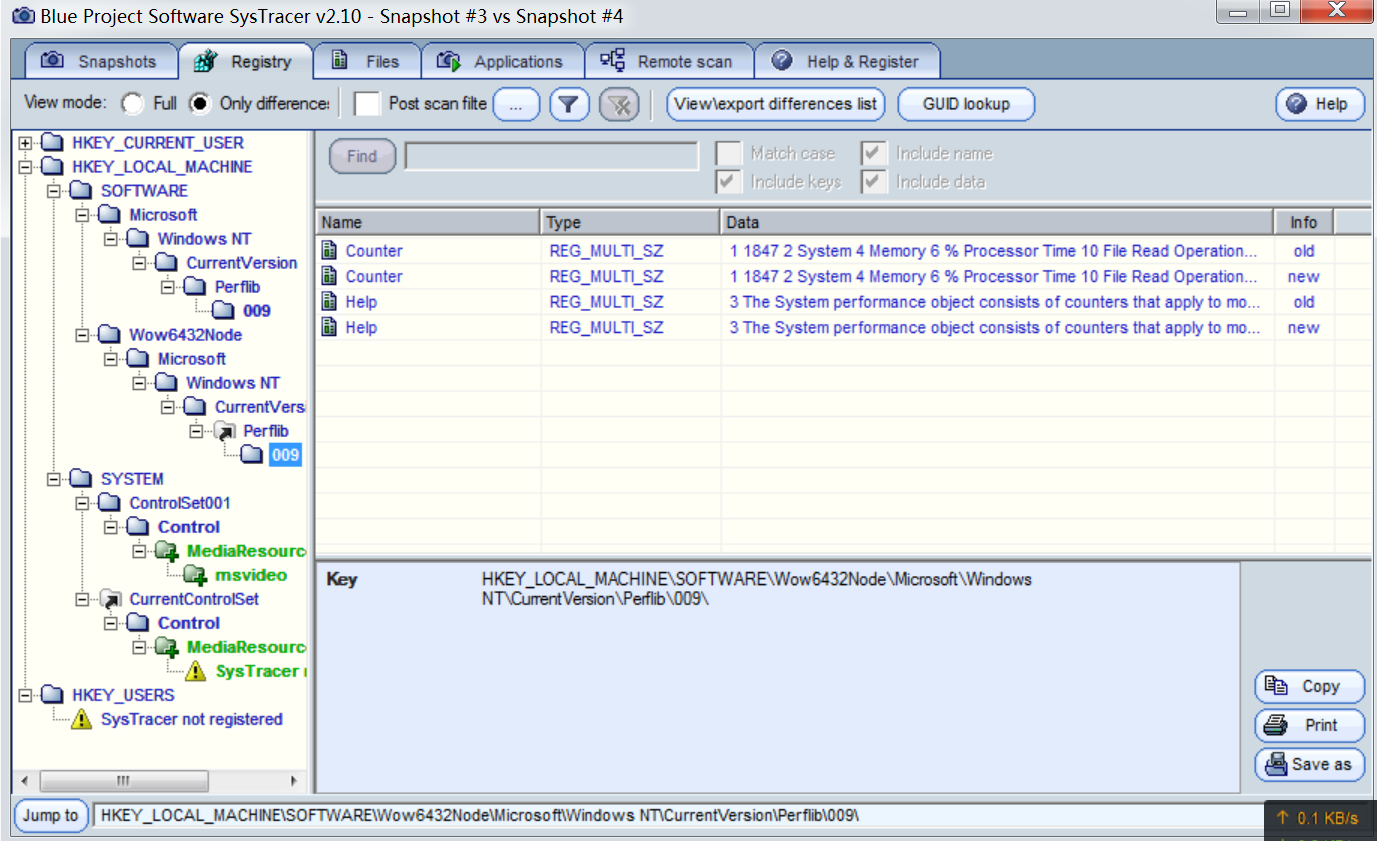Click the Applications tab icon
The width and height of the screenshot is (1377, 841).
click(x=449, y=61)
